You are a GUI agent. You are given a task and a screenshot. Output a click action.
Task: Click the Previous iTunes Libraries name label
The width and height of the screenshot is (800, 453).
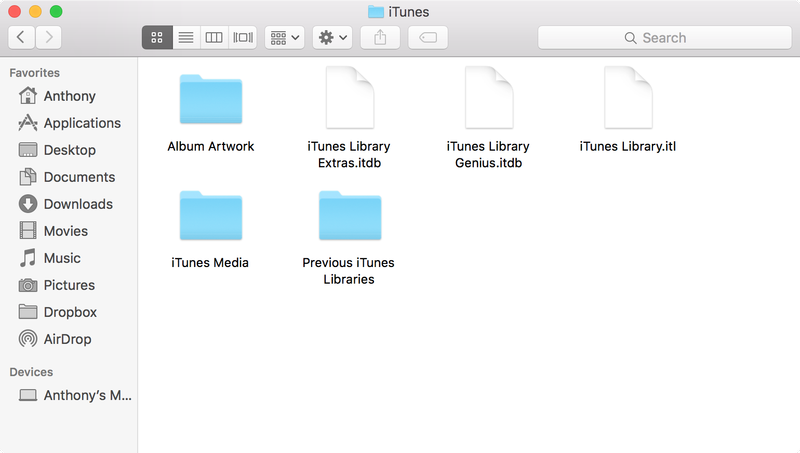(x=349, y=271)
